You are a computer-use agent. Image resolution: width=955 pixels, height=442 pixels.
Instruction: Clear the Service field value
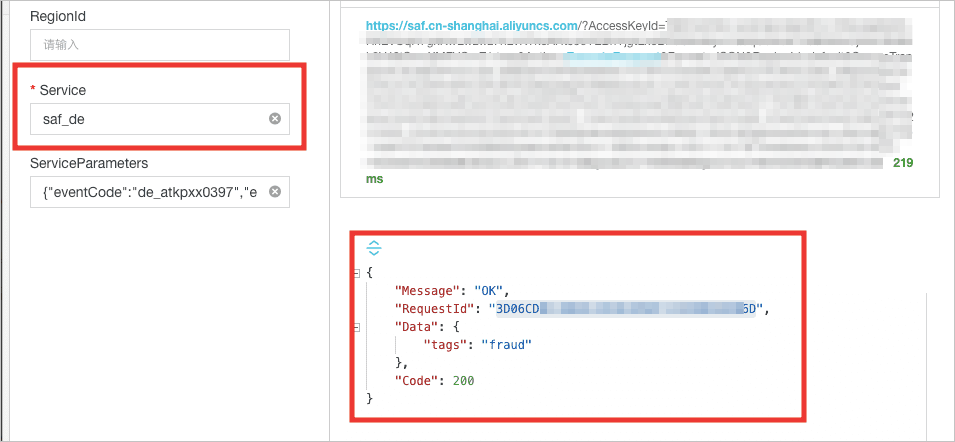coord(275,119)
